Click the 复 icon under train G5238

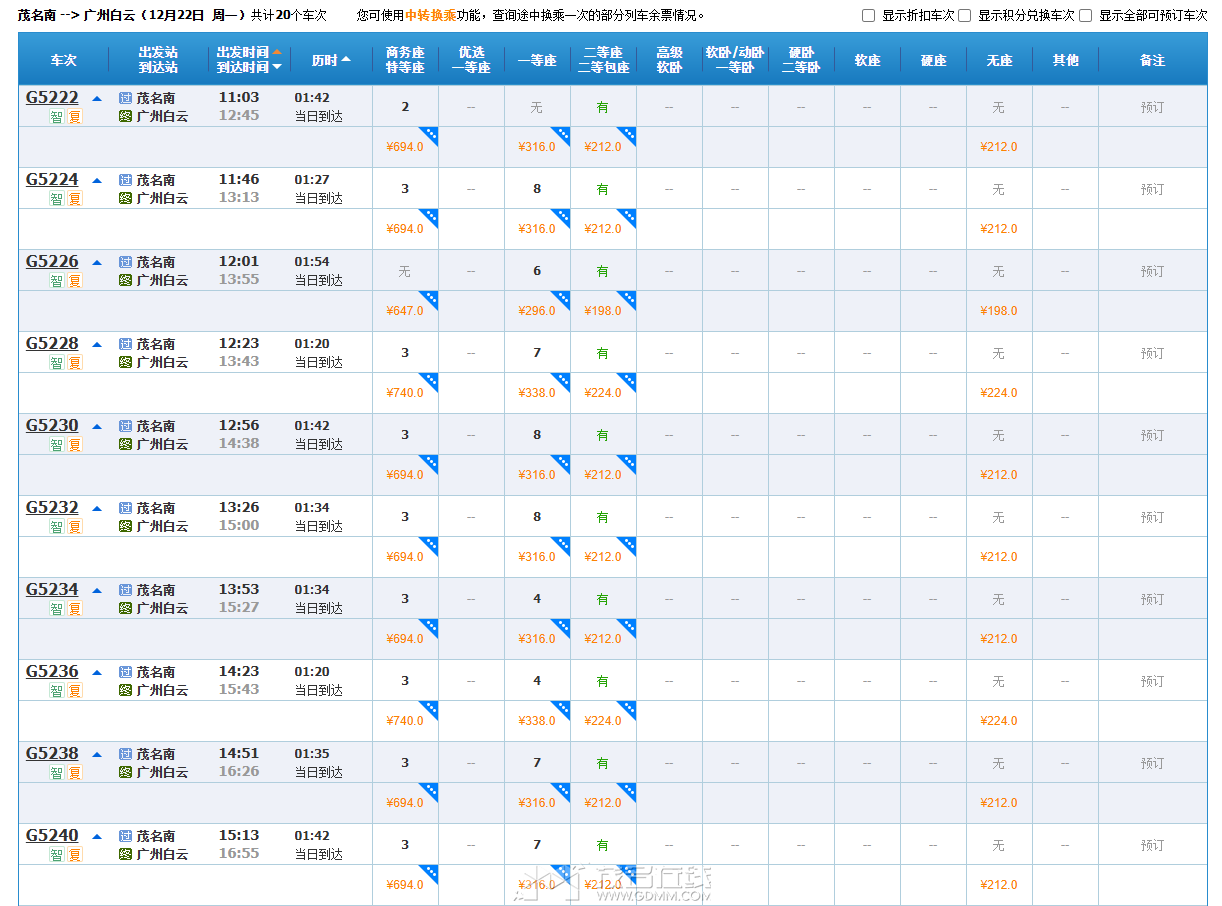[75, 773]
